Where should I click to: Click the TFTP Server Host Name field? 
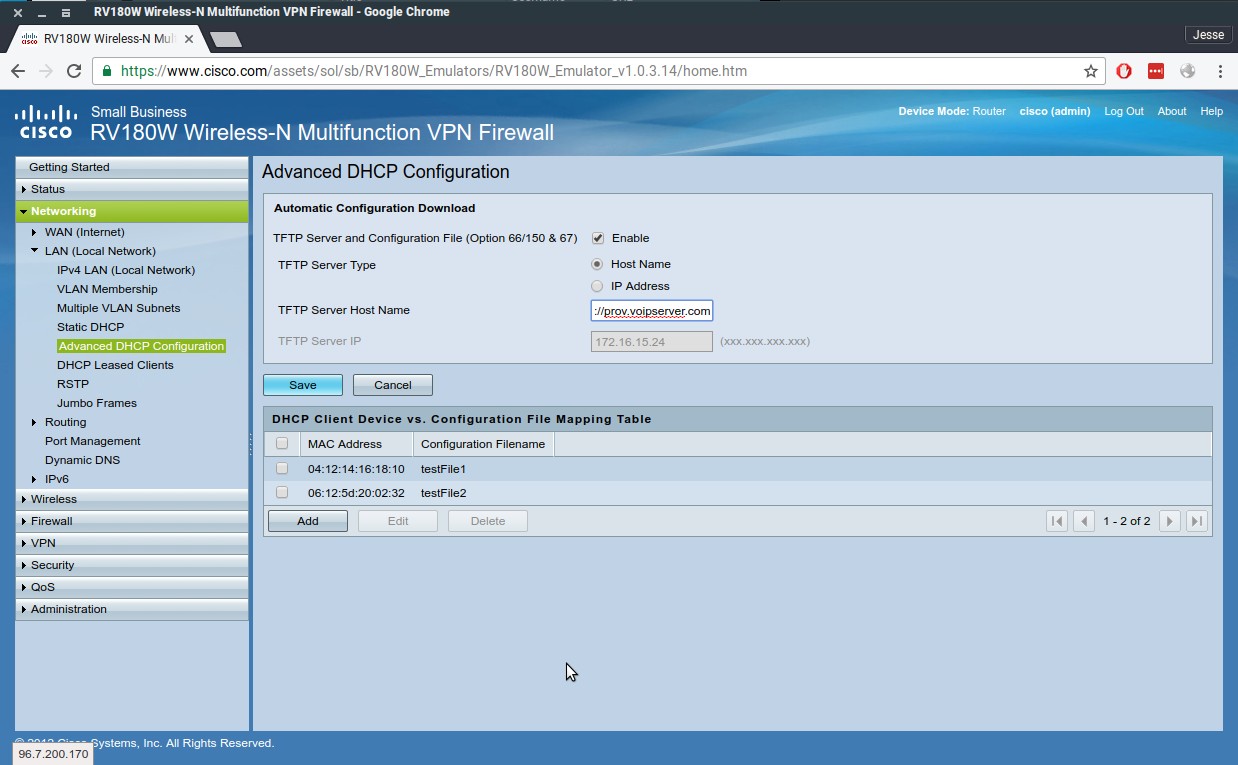652,311
